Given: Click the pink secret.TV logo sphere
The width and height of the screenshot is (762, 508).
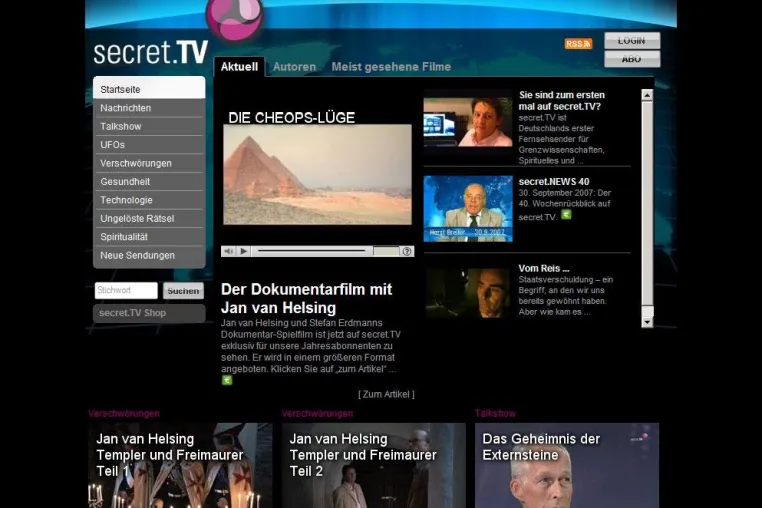Looking at the screenshot, I should pyautogui.click(x=234, y=18).
